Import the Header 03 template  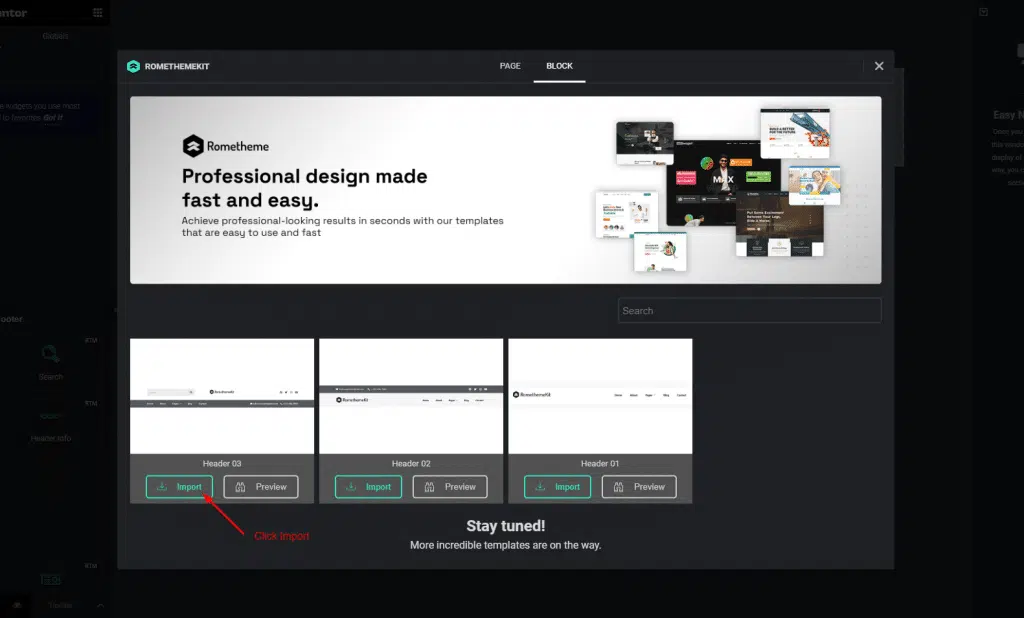179,487
